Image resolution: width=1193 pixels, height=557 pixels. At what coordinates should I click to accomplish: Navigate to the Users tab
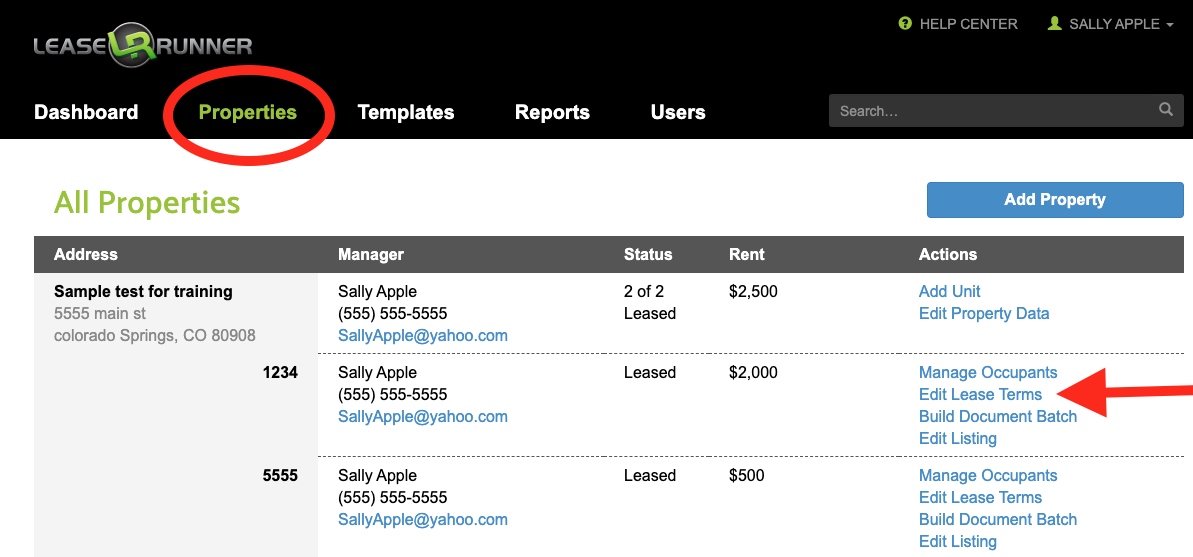[x=677, y=112]
